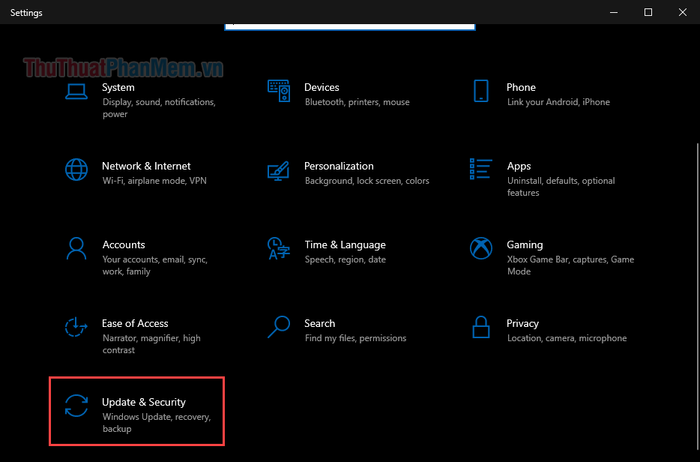Viewport: 700px width, 462px height.
Task: Click "Uninstall, defaults, optional features" text
Action: (x=561, y=187)
